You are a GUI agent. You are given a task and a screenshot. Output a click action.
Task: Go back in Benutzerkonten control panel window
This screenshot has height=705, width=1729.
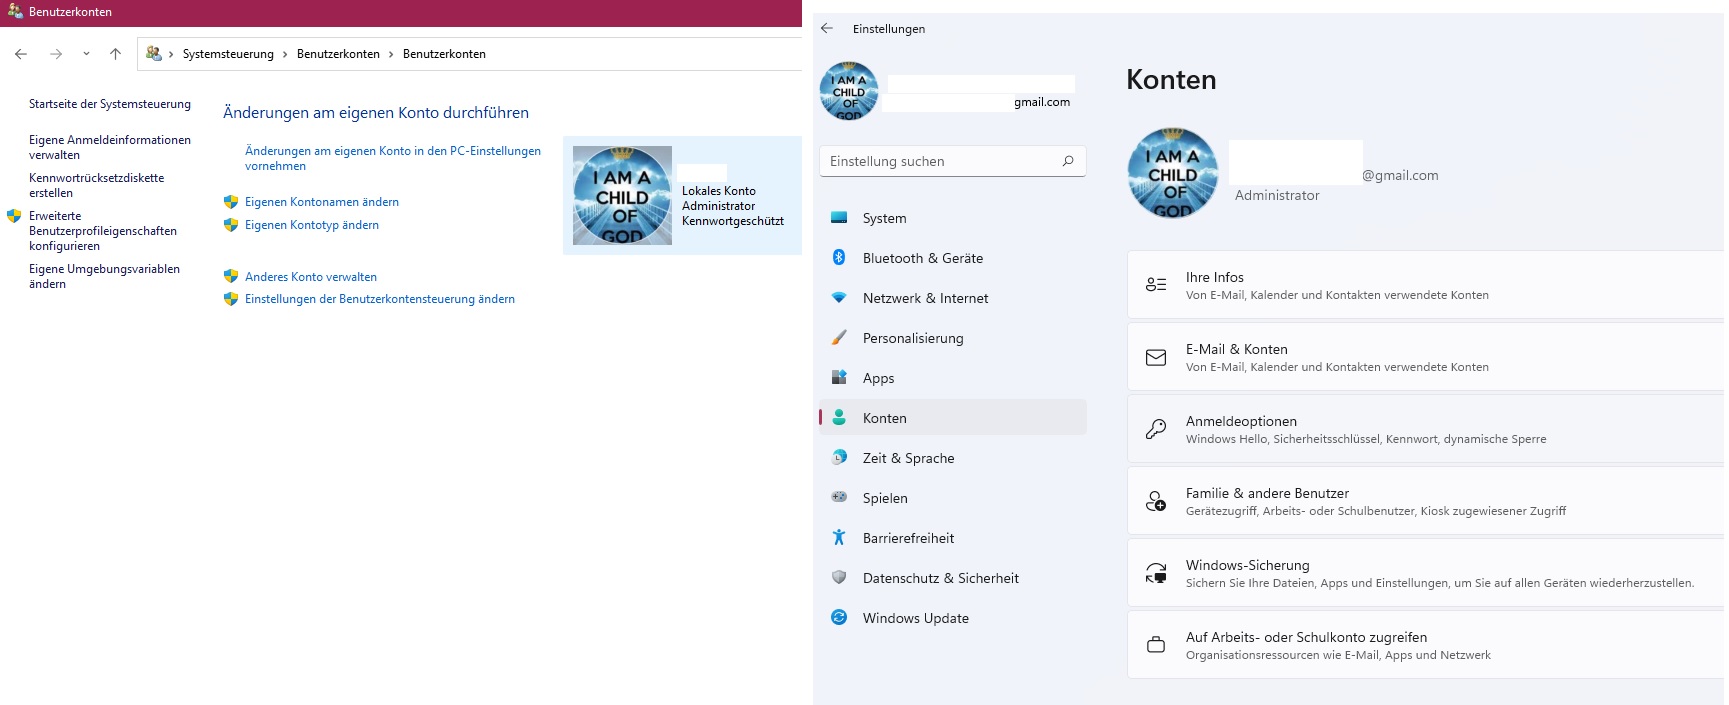(x=21, y=54)
